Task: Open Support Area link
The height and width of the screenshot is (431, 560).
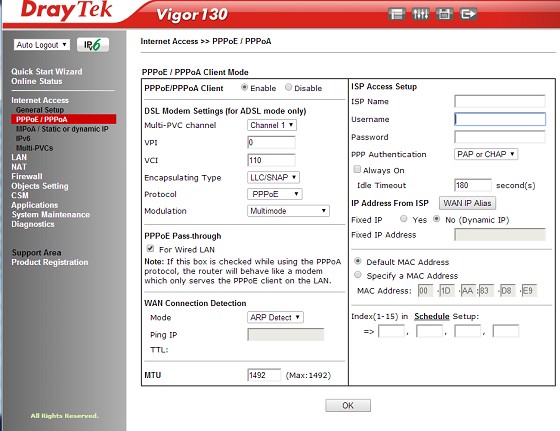Action: click(x=36, y=252)
